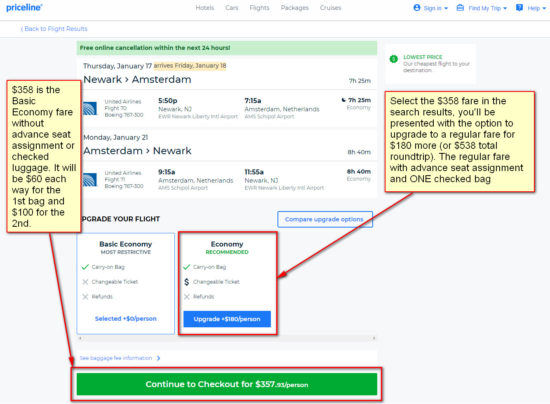Expand the Find My Trip menu

482,8
